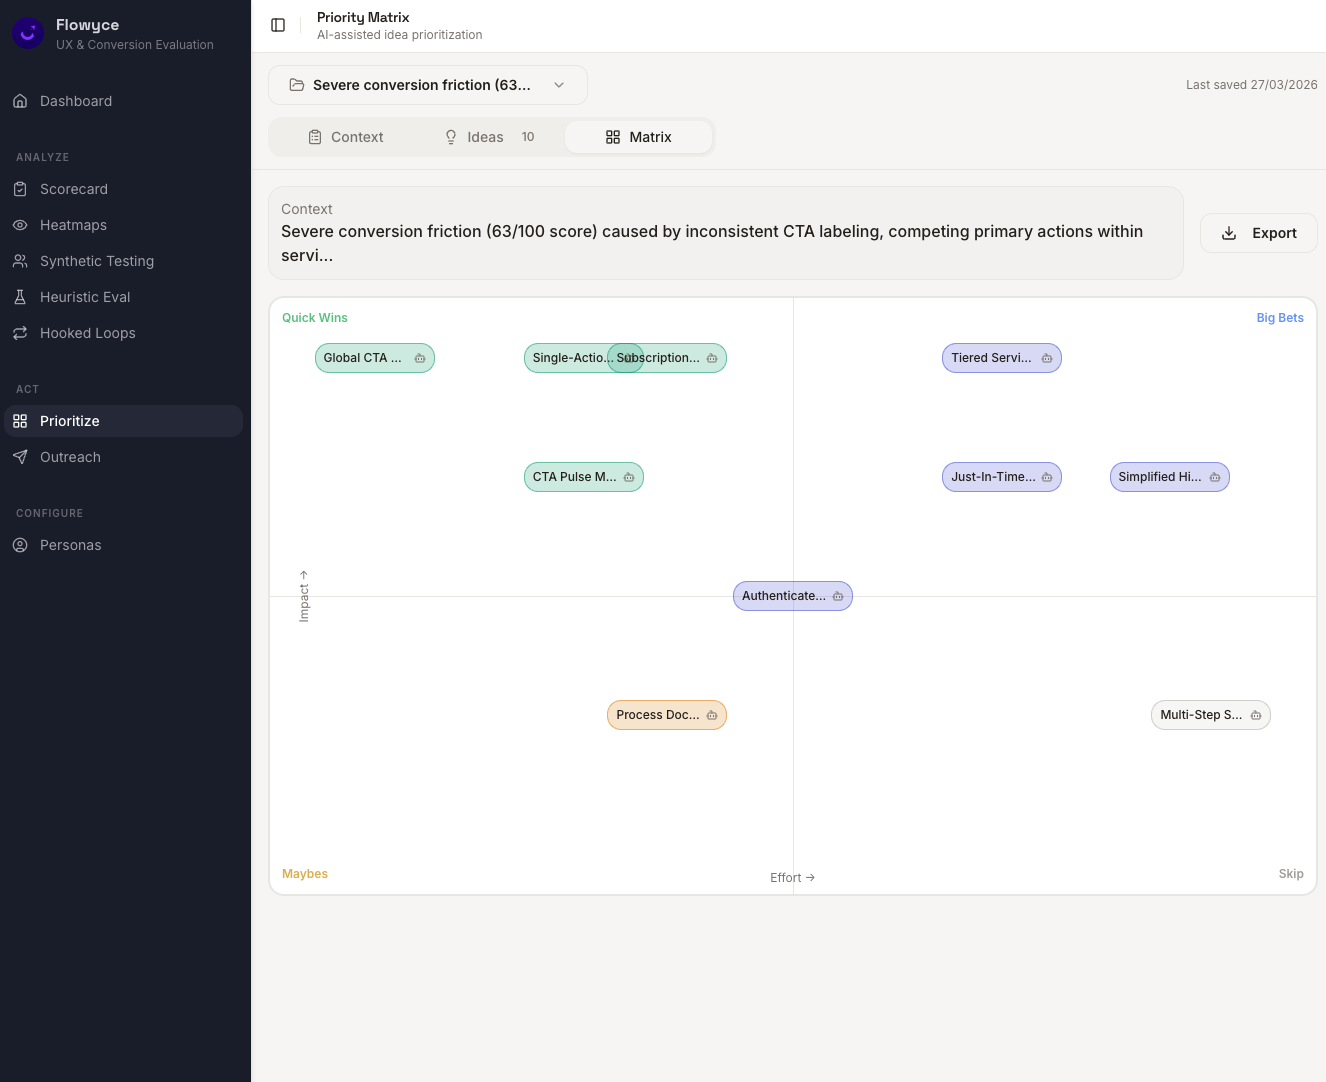Select the Global CTA idea chip

tap(375, 358)
